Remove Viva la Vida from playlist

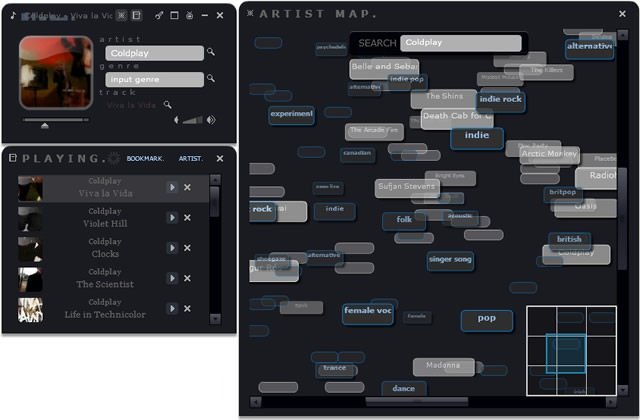[x=187, y=187]
